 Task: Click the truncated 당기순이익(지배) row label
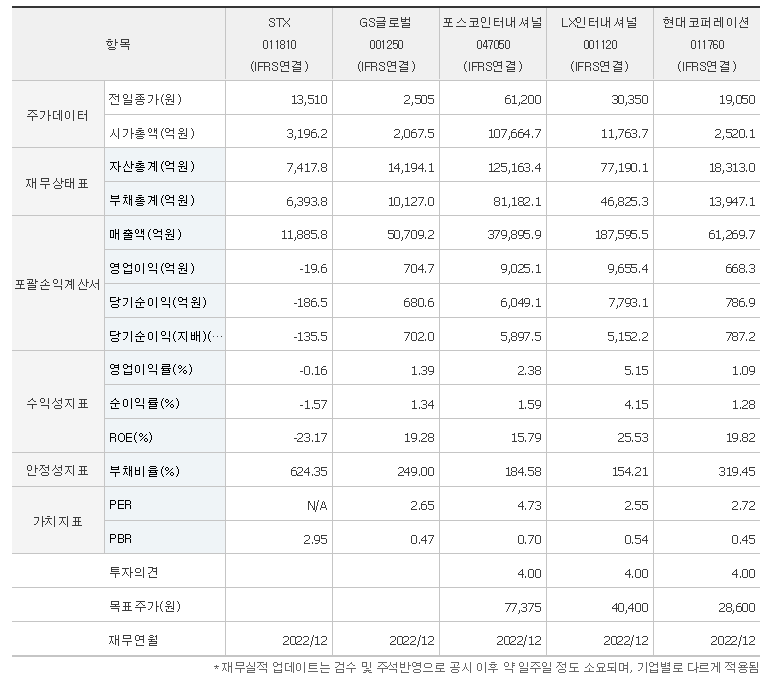(166, 336)
